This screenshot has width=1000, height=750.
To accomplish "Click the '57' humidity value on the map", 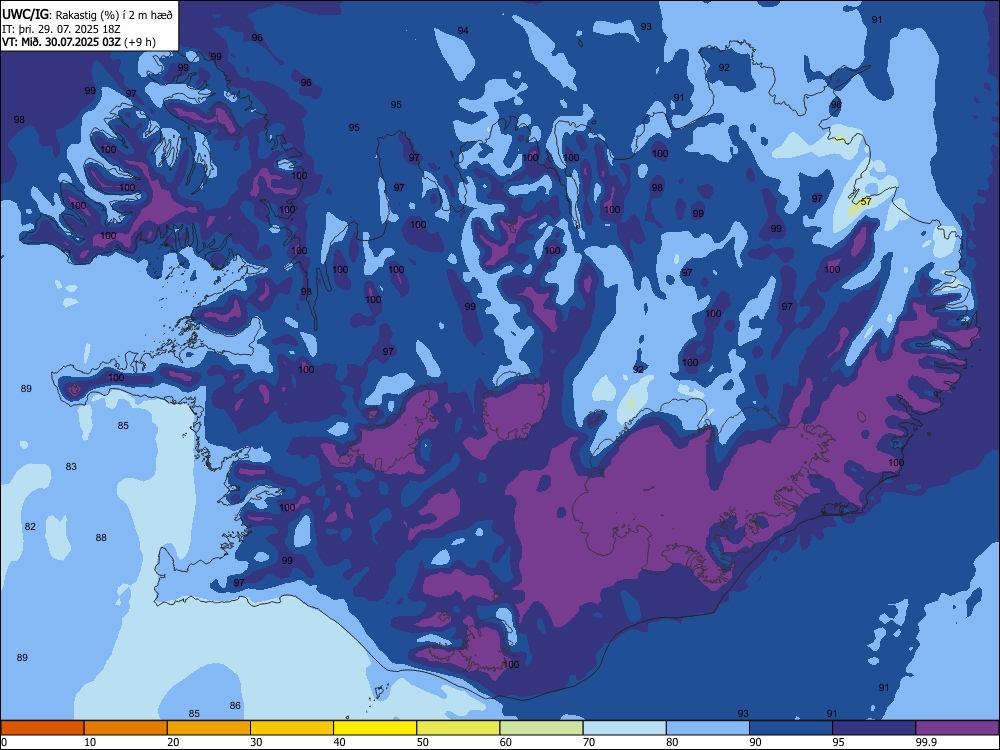I will click(x=866, y=202).
